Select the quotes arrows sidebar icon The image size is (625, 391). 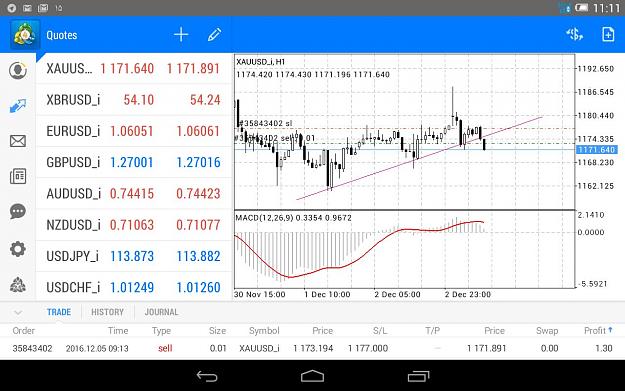click(18, 106)
